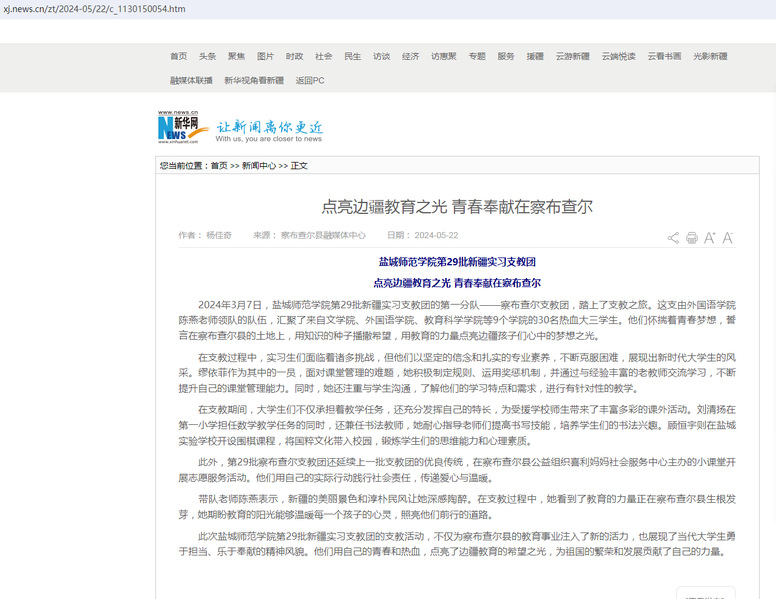776x599 pixels.
Task: Increase font size with the A+ icon
Action: pyautogui.click(x=709, y=238)
